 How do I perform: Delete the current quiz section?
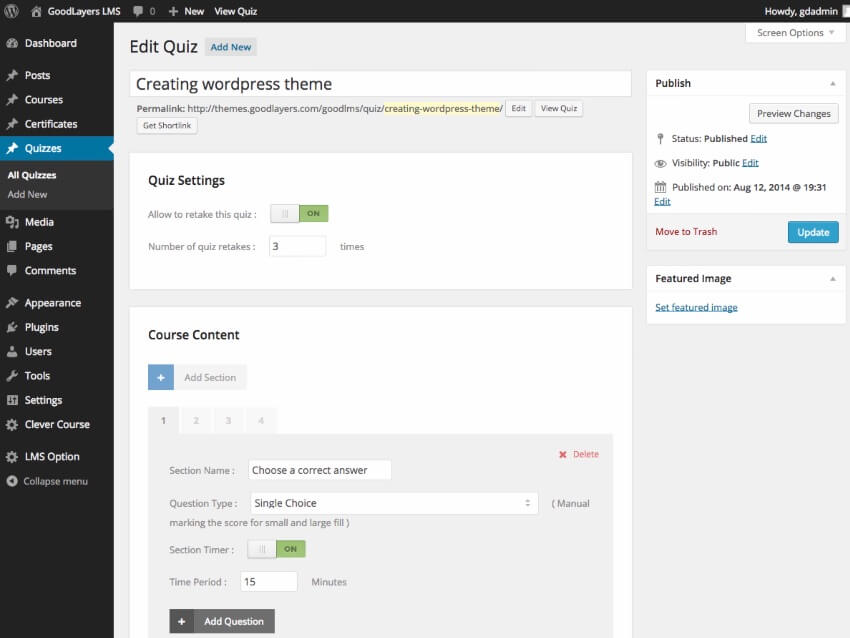579,454
